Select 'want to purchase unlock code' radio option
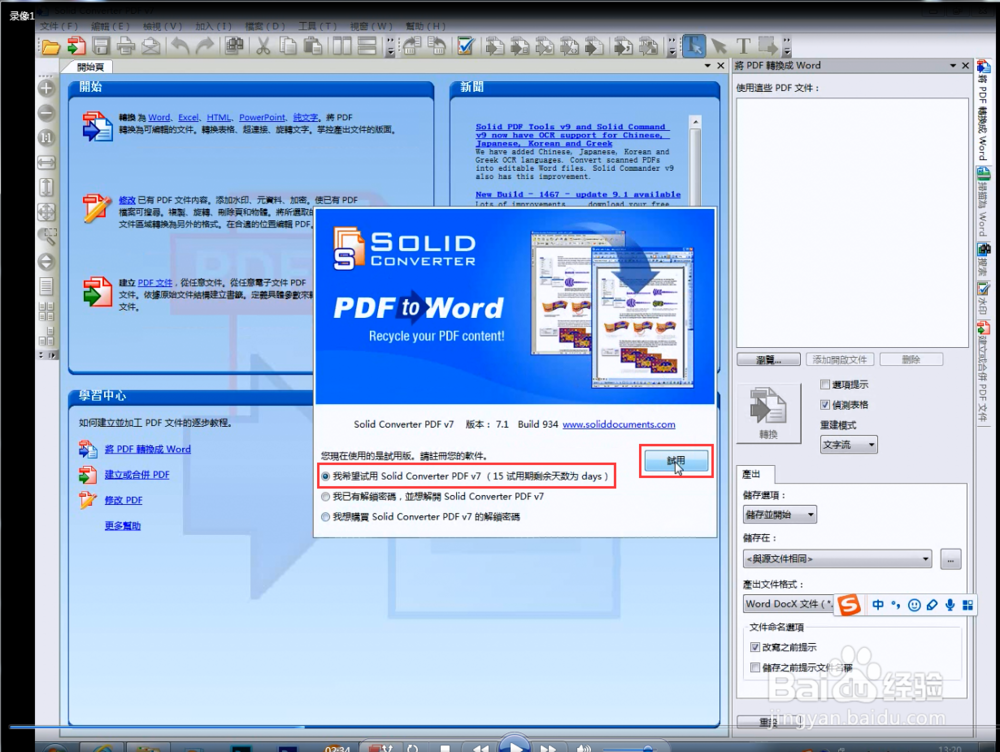The height and width of the screenshot is (752, 1000). click(x=326, y=517)
